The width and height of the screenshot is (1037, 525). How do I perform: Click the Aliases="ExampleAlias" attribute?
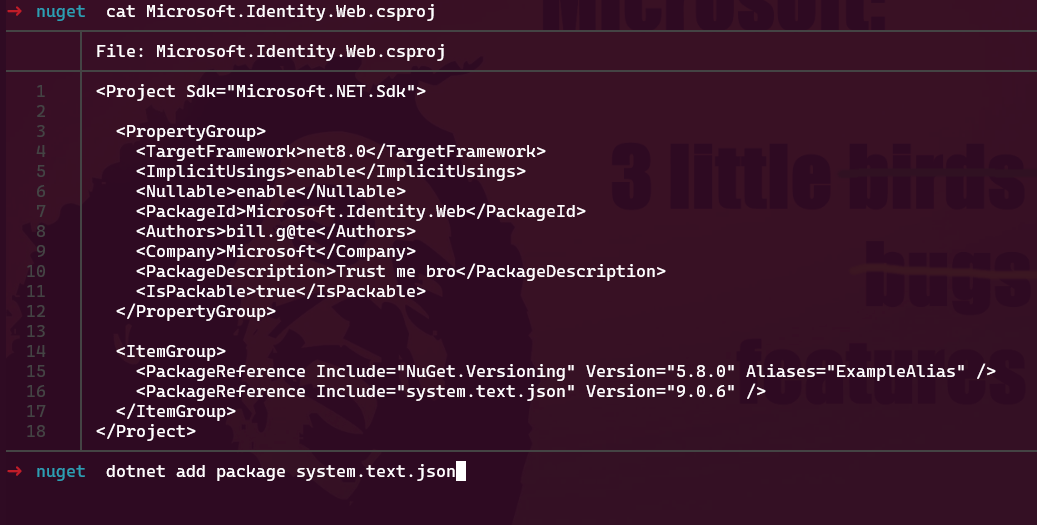coord(856,371)
